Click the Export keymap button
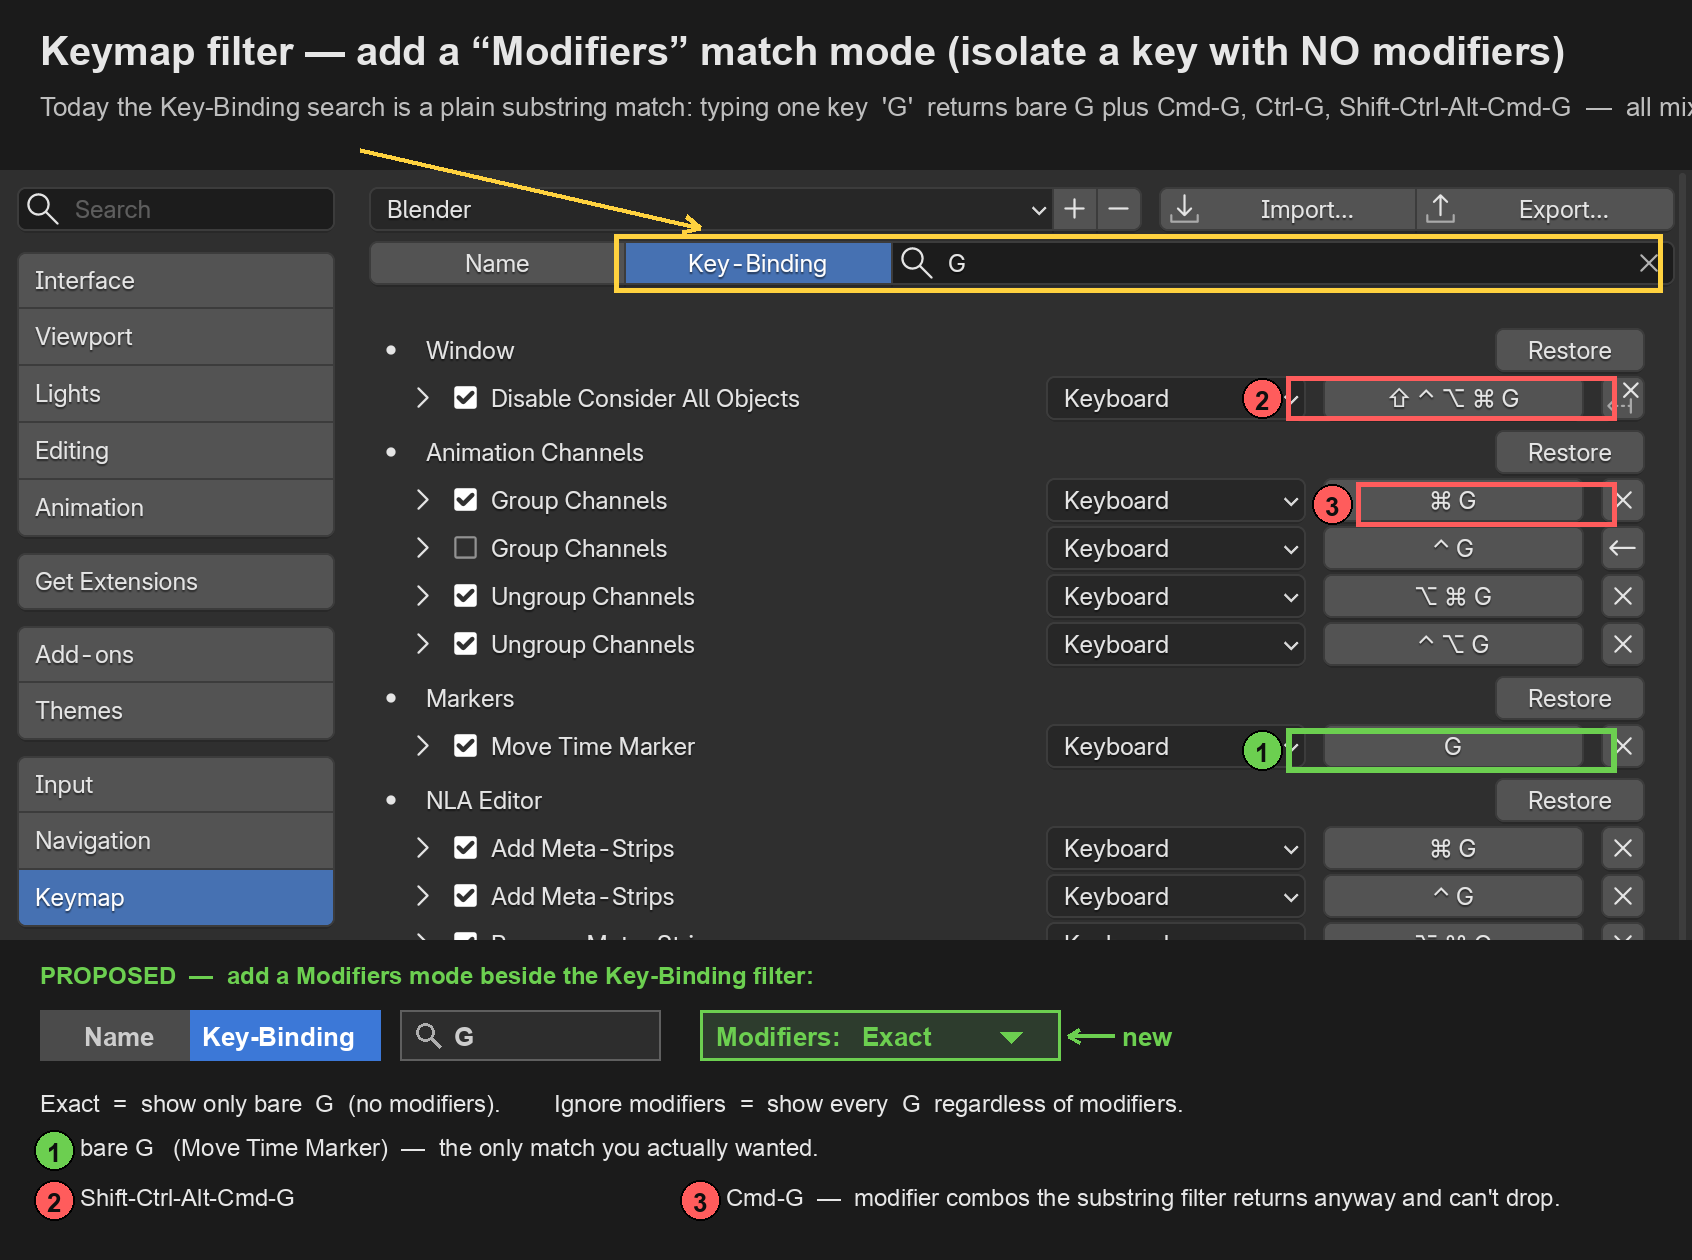The image size is (1692, 1260). pos(1545,209)
